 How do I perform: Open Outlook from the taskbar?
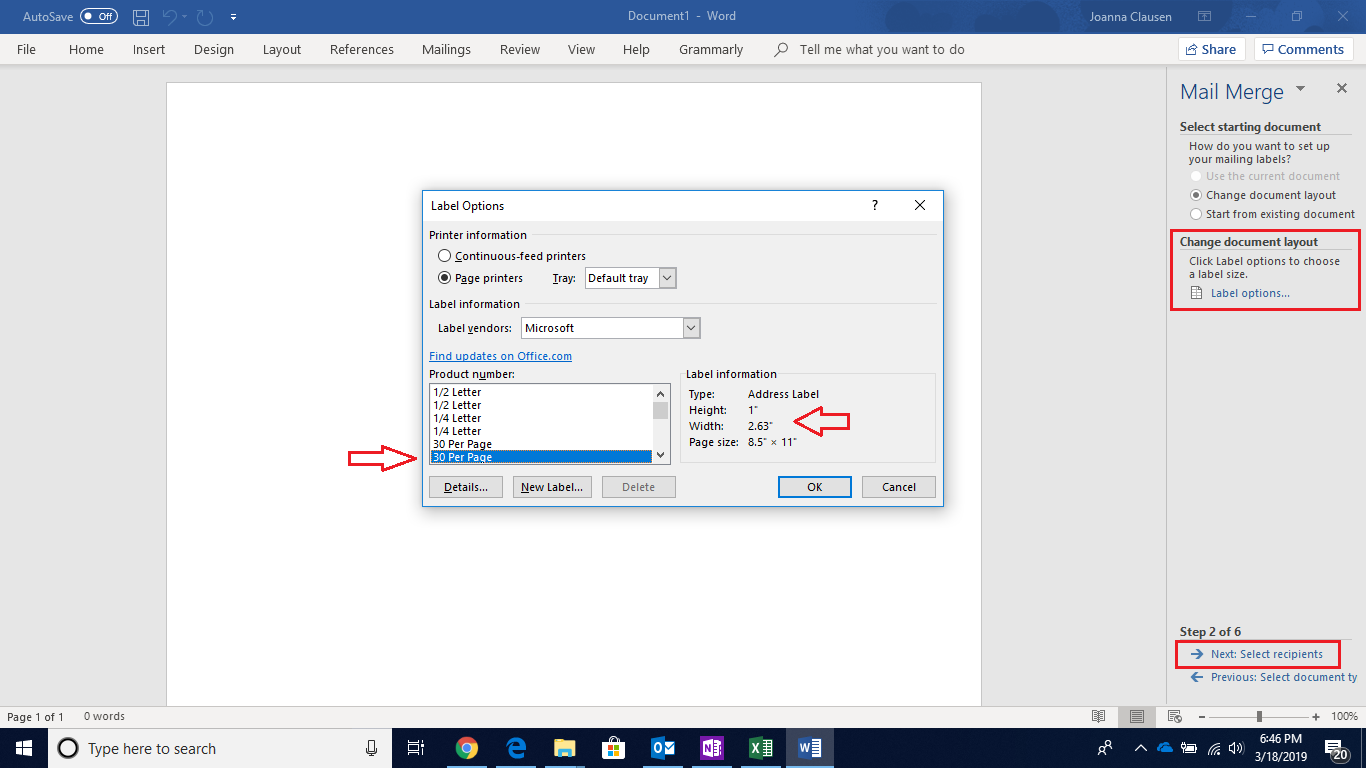click(x=663, y=748)
